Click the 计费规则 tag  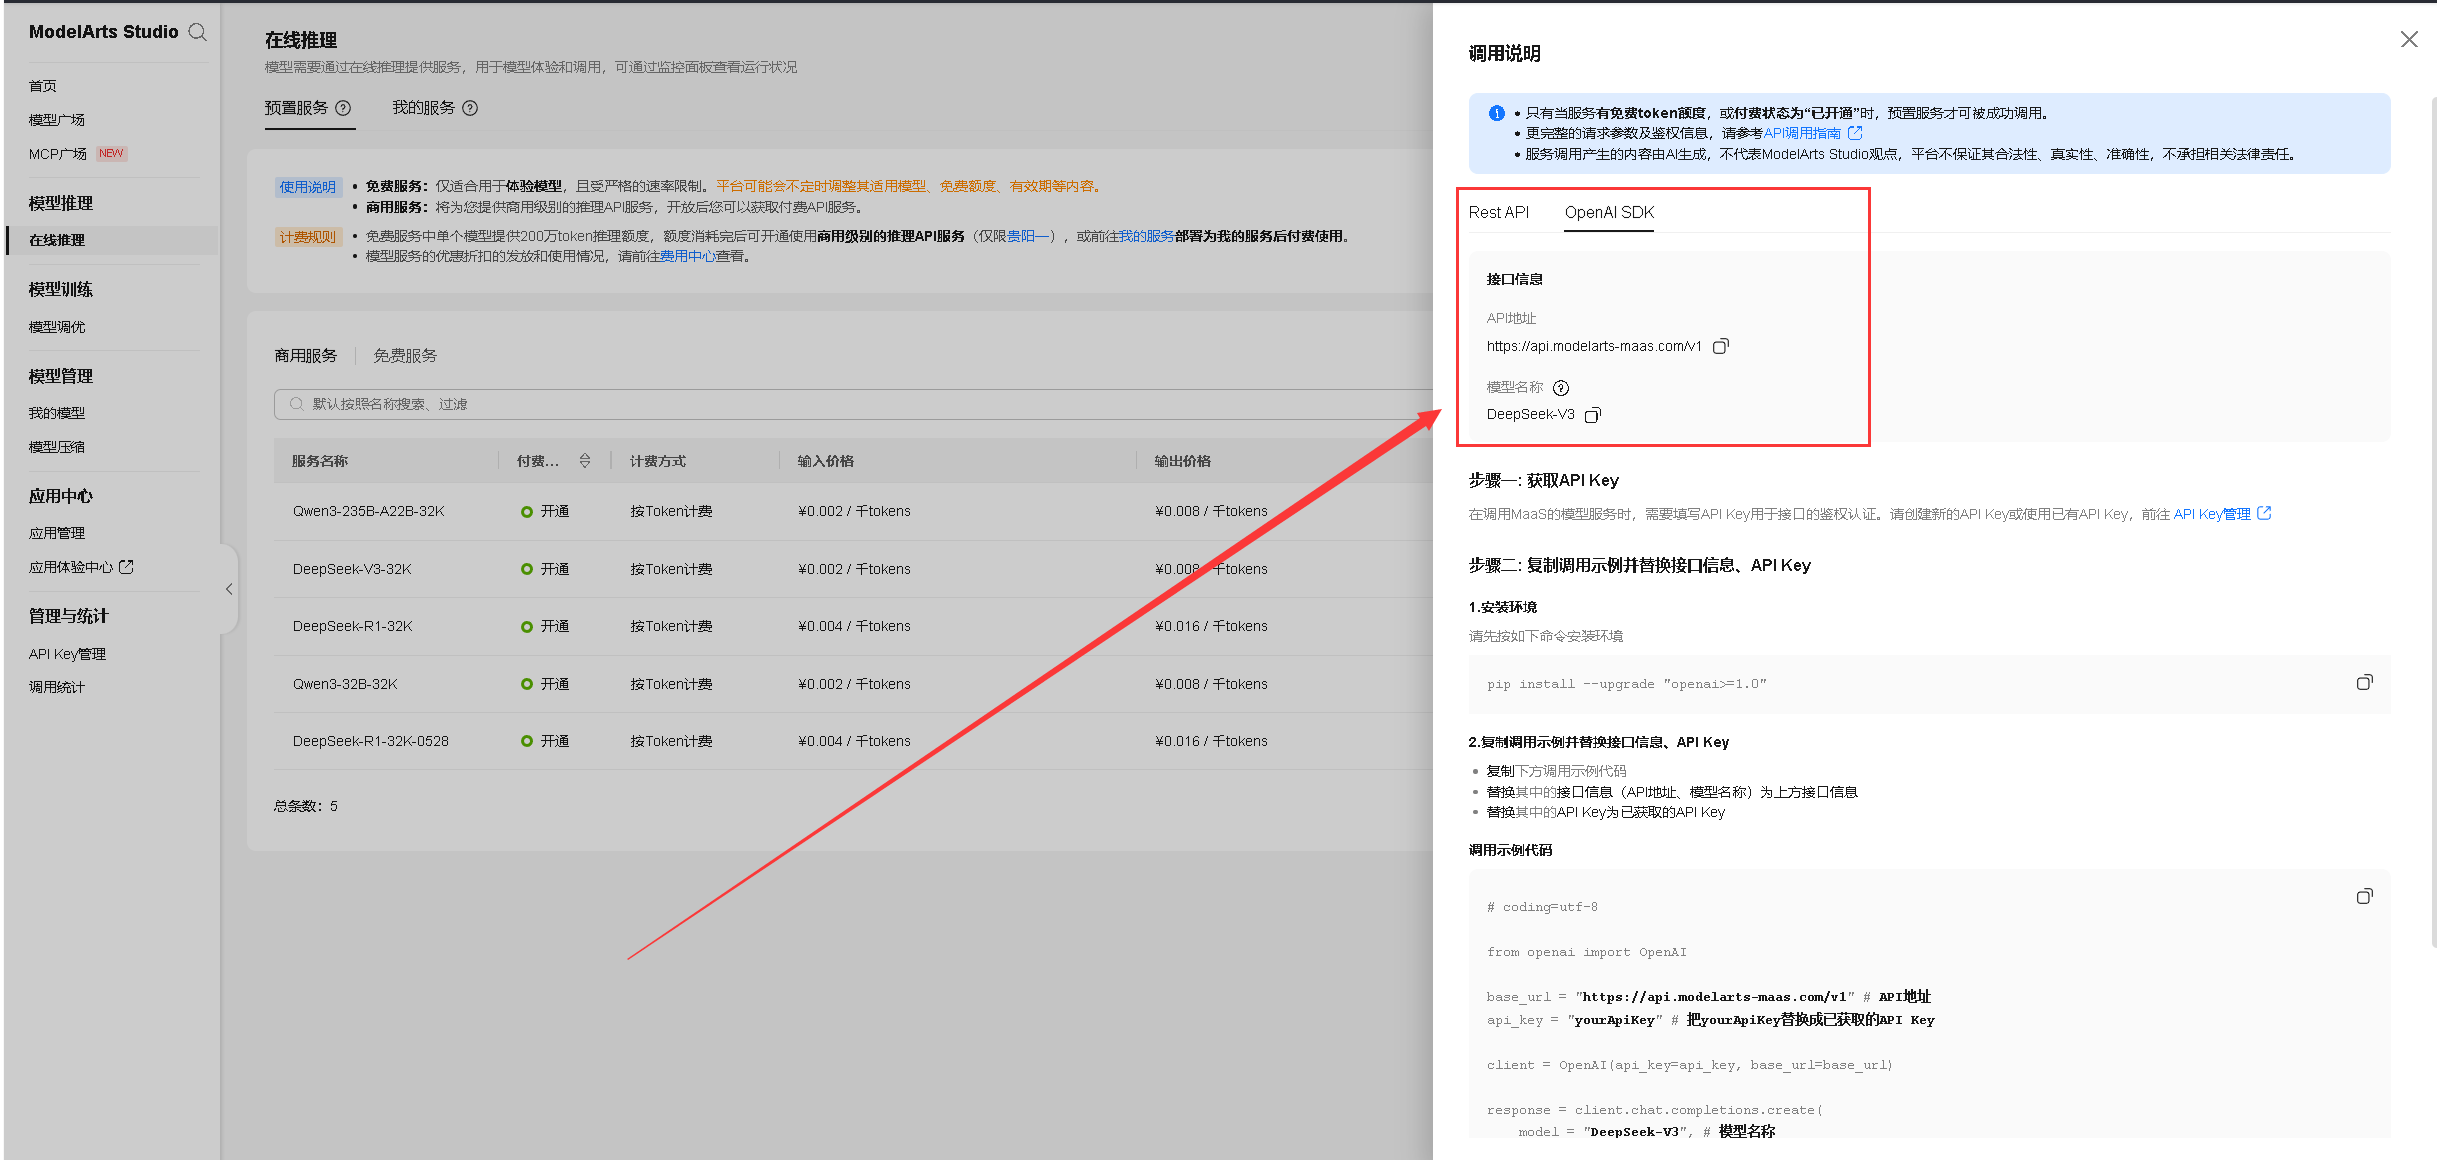[308, 237]
